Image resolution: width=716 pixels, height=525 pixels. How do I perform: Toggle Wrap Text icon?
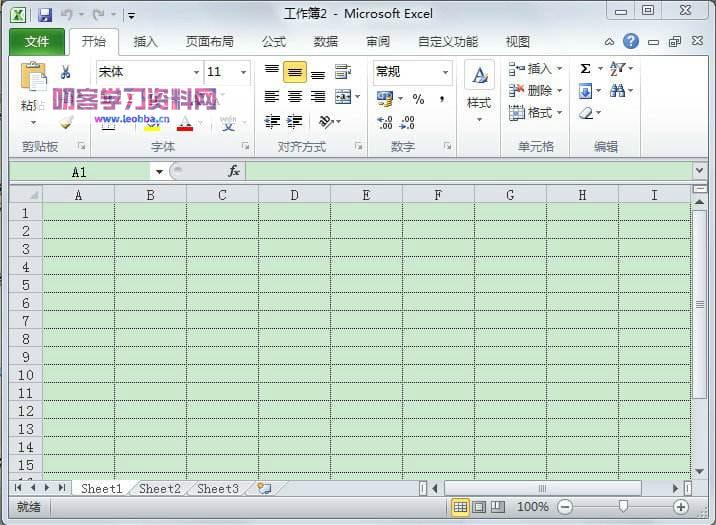pos(342,72)
